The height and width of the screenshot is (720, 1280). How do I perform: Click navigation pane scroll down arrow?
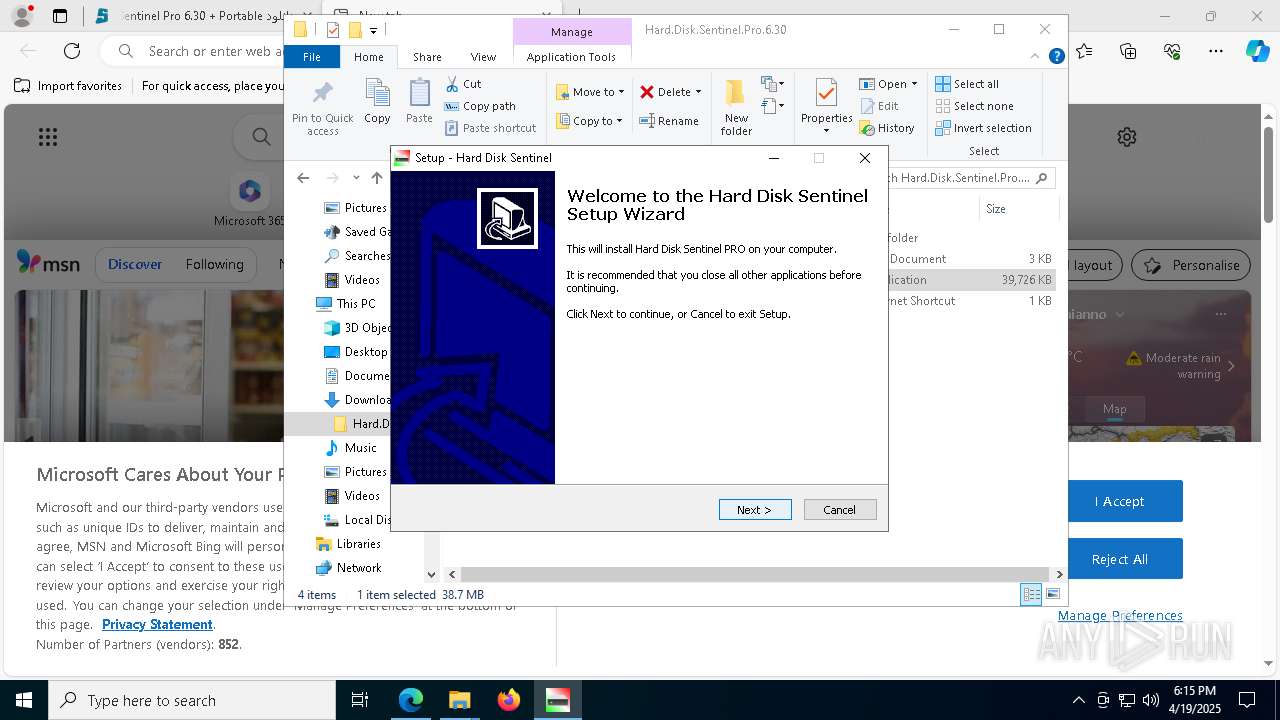click(x=432, y=574)
